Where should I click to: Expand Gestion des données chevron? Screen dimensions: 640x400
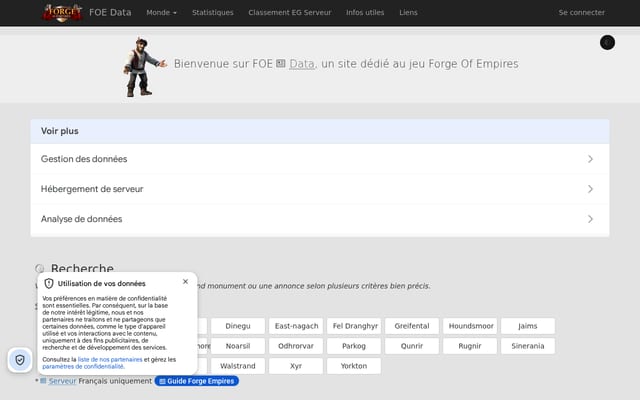click(590, 159)
